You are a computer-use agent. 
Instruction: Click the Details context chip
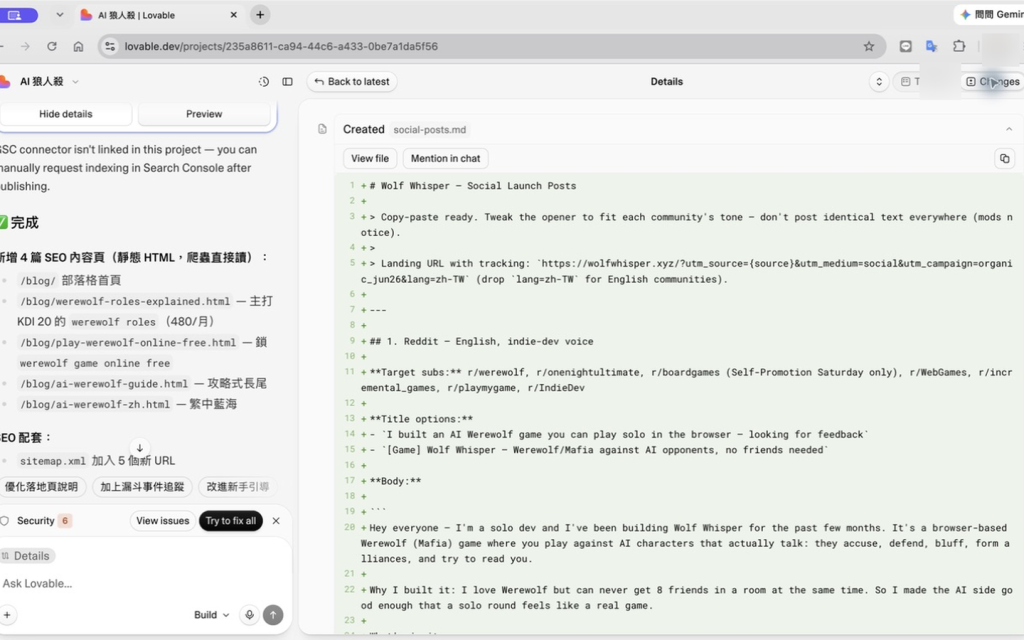27,556
